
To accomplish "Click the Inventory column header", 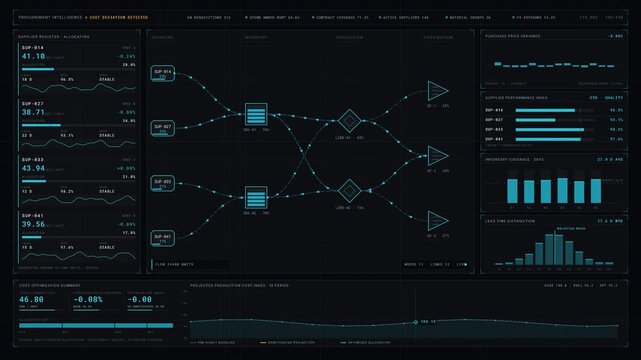I will coord(256,38).
